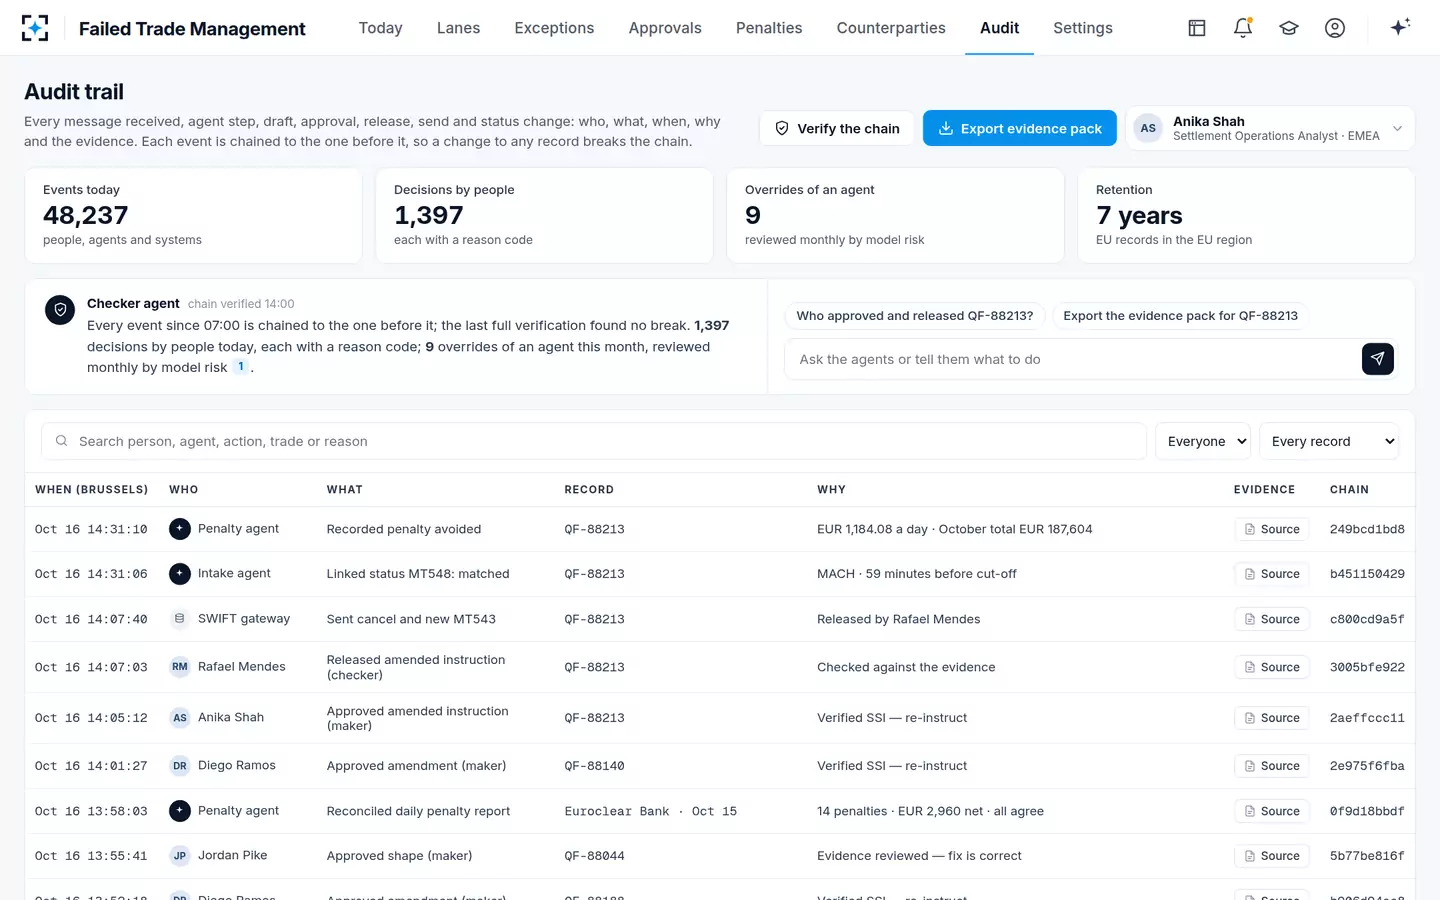This screenshot has height=900, width=1440.
Task: Go to the Penalties tab
Action: click(769, 28)
